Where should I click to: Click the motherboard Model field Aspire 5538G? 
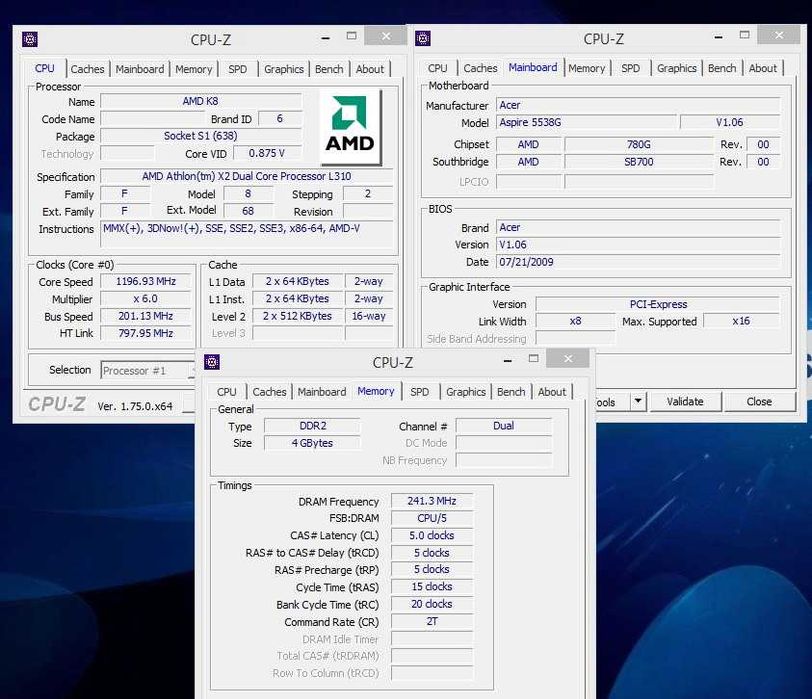click(586, 122)
